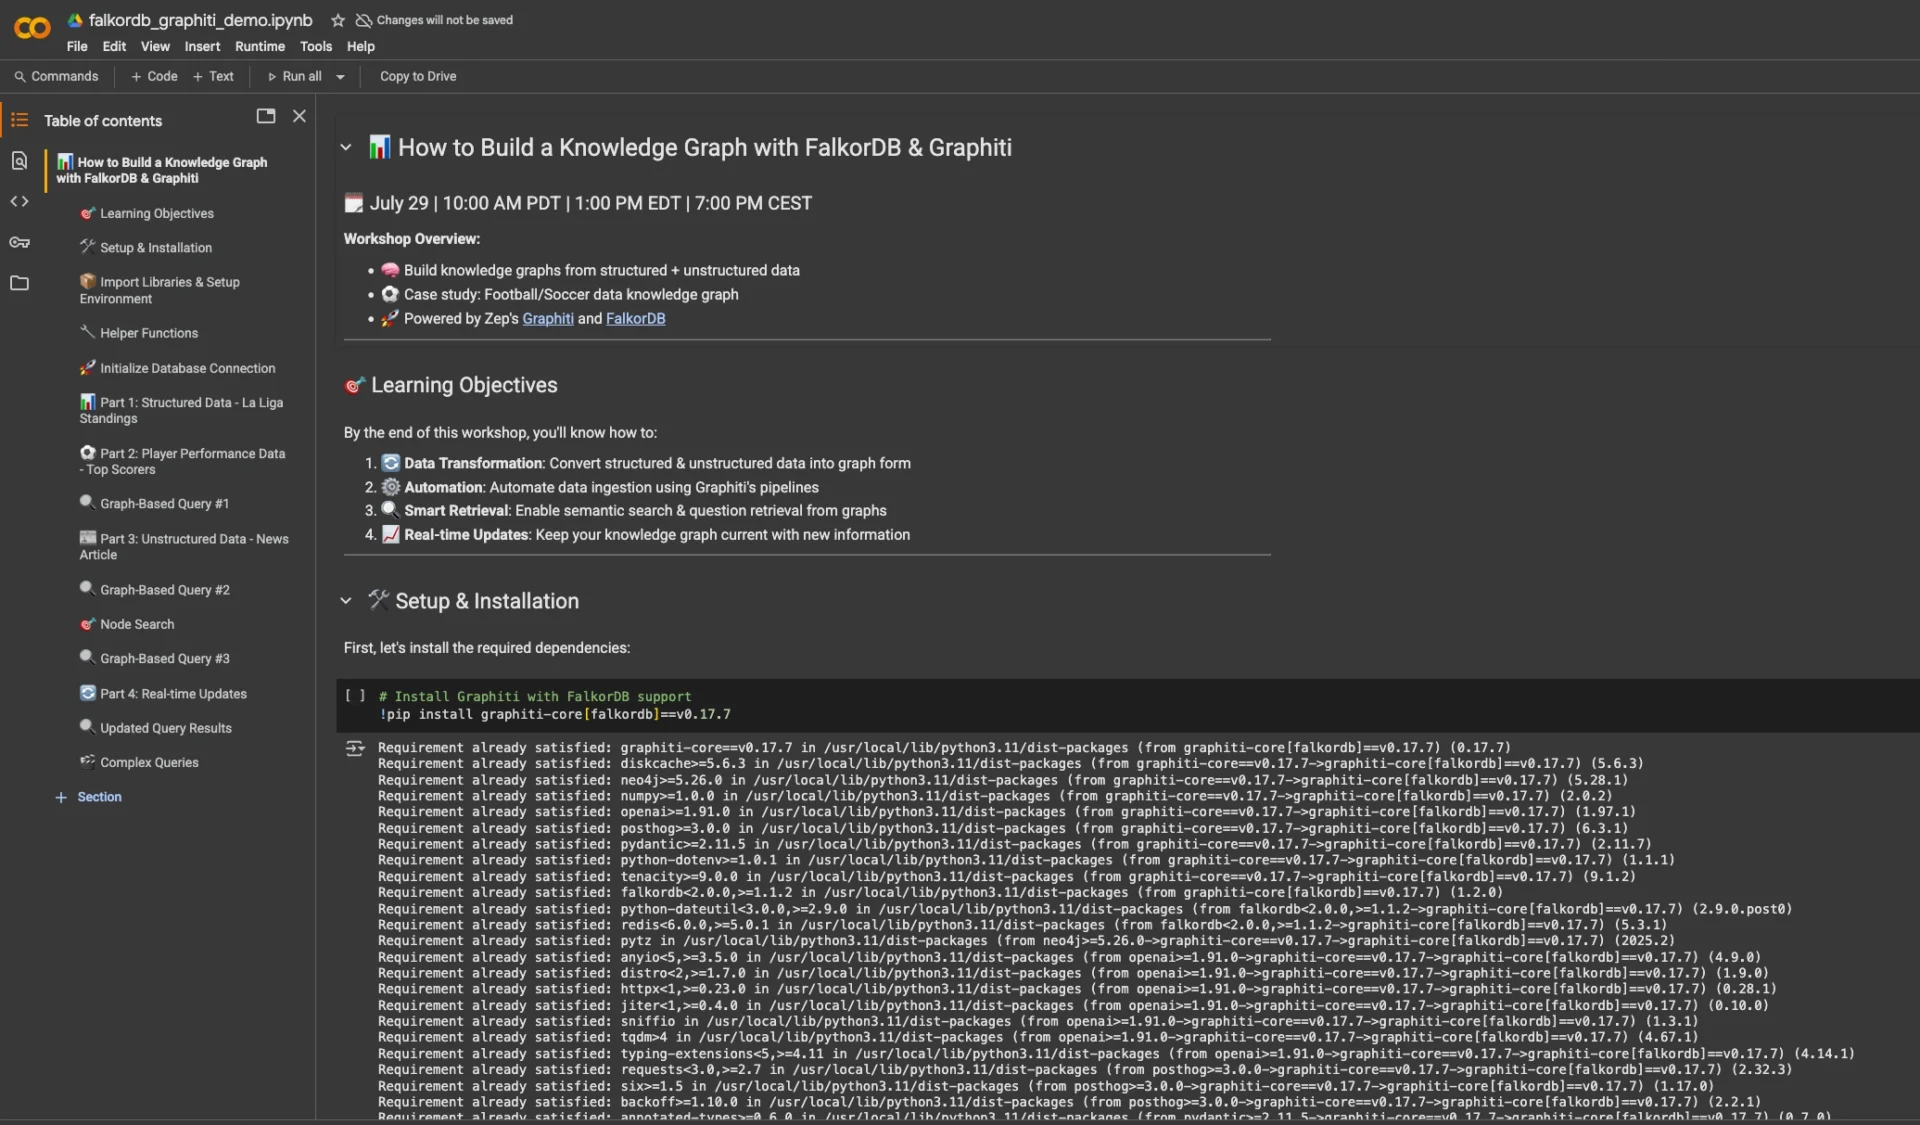The width and height of the screenshot is (1920, 1125).
Task: Open the Edit menu
Action: [x=114, y=46]
